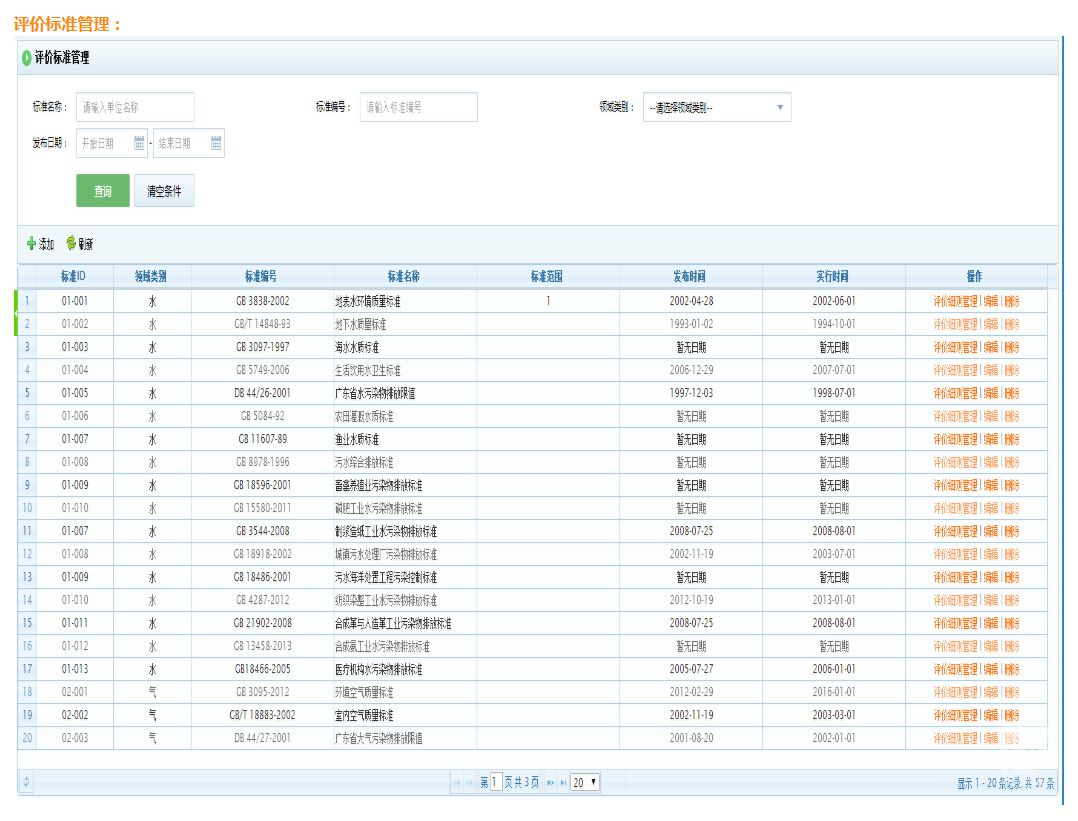Click the 清空条件 (Clear) button

tap(164, 191)
